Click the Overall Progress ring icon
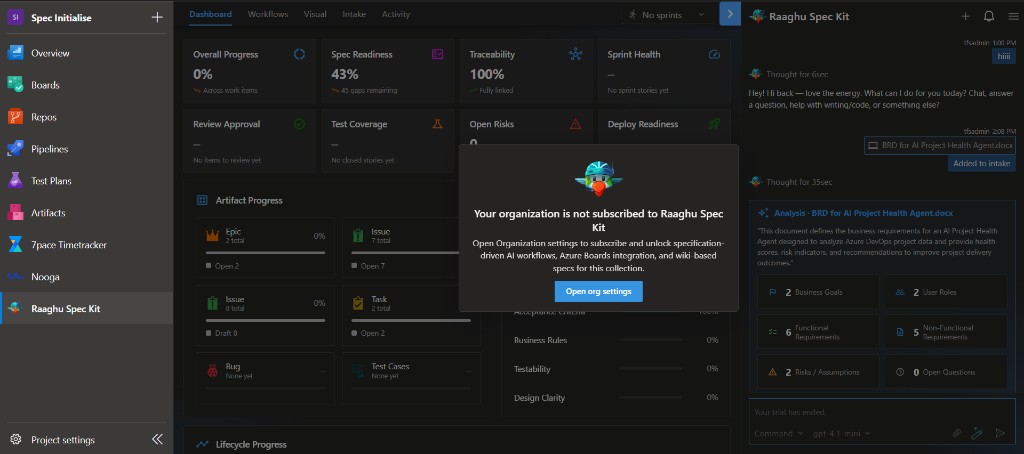The height and width of the screenshot is (454, 1024). [x=299, y=55]
